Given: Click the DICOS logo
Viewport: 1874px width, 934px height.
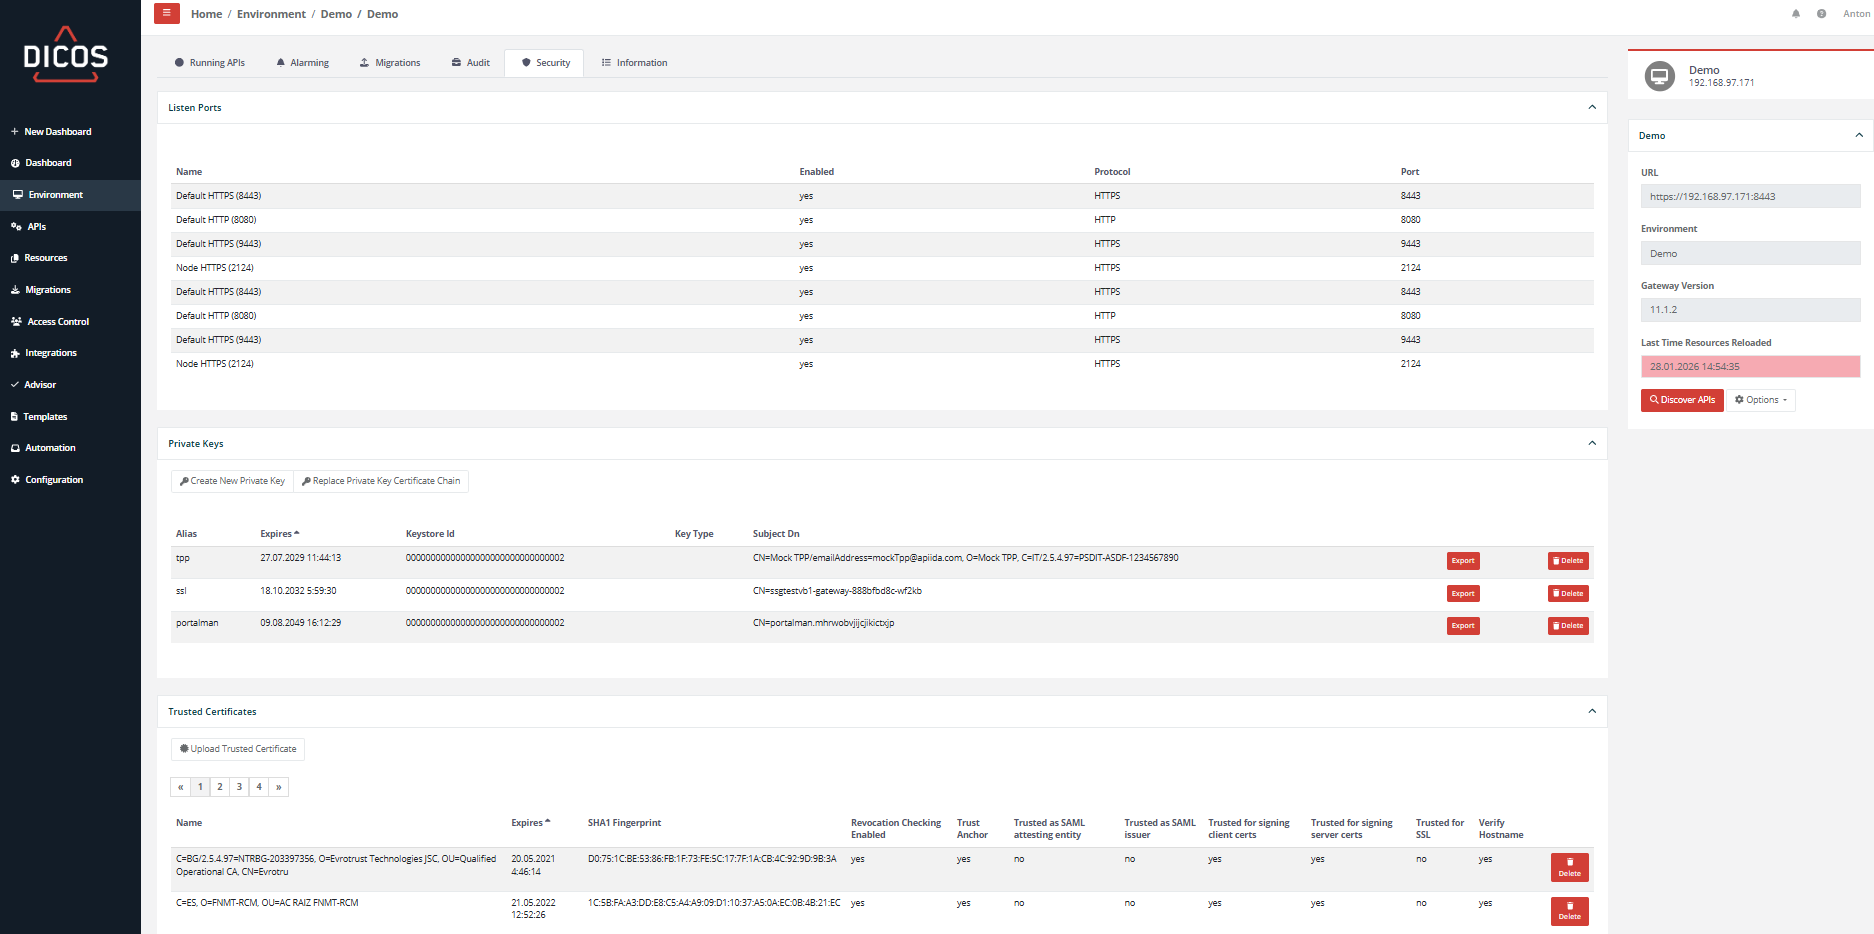Looking at the screenshot, I should (66, 55).
